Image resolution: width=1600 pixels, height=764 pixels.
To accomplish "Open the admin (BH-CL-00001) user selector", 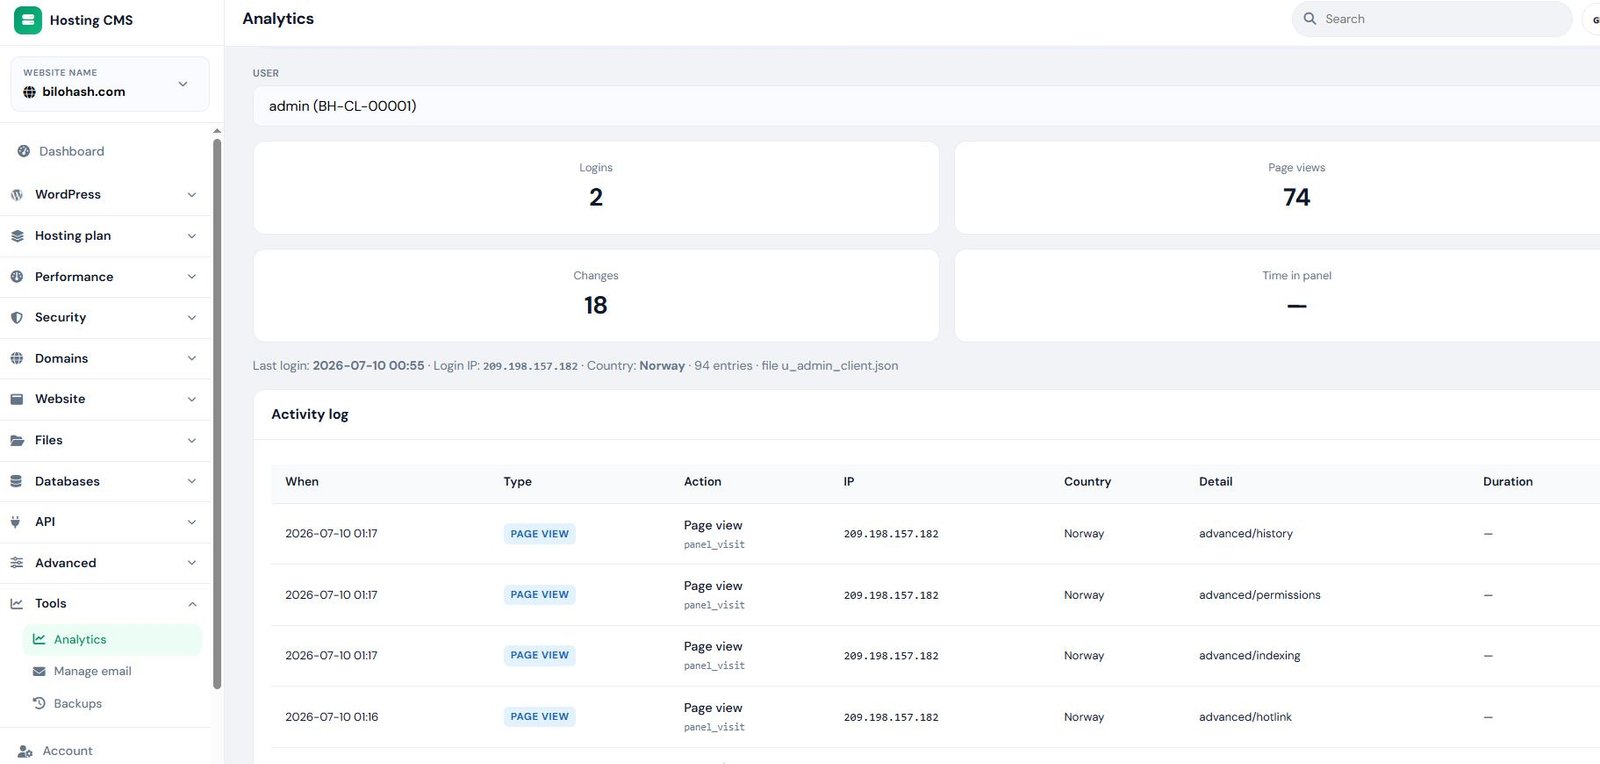I will pyautogui.click(x=926, y=106).
